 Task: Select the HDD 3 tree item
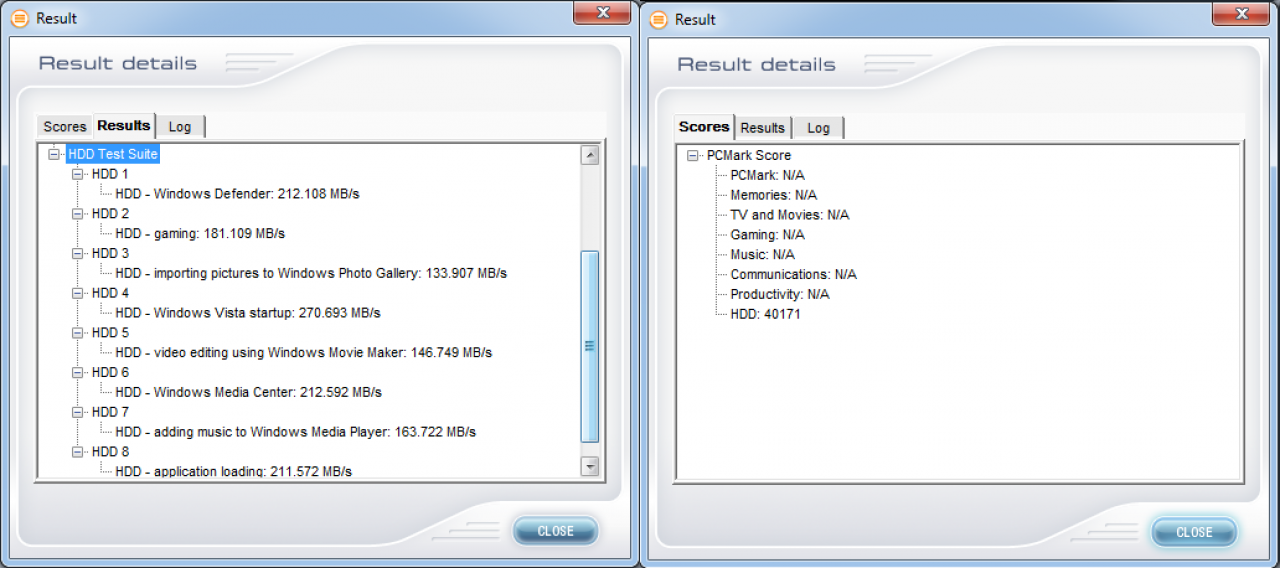(x=110, y=253)
